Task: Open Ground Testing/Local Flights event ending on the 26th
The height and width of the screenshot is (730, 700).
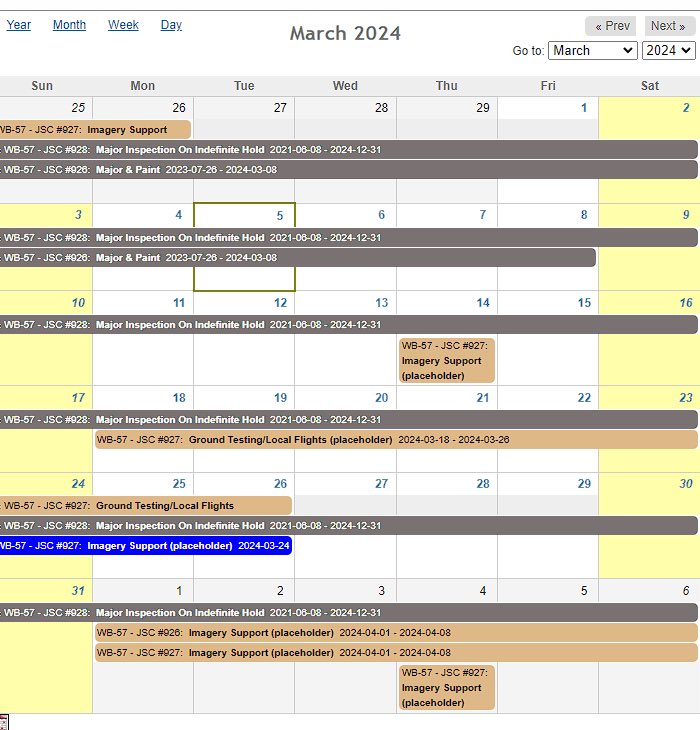Action: point(146,506)
